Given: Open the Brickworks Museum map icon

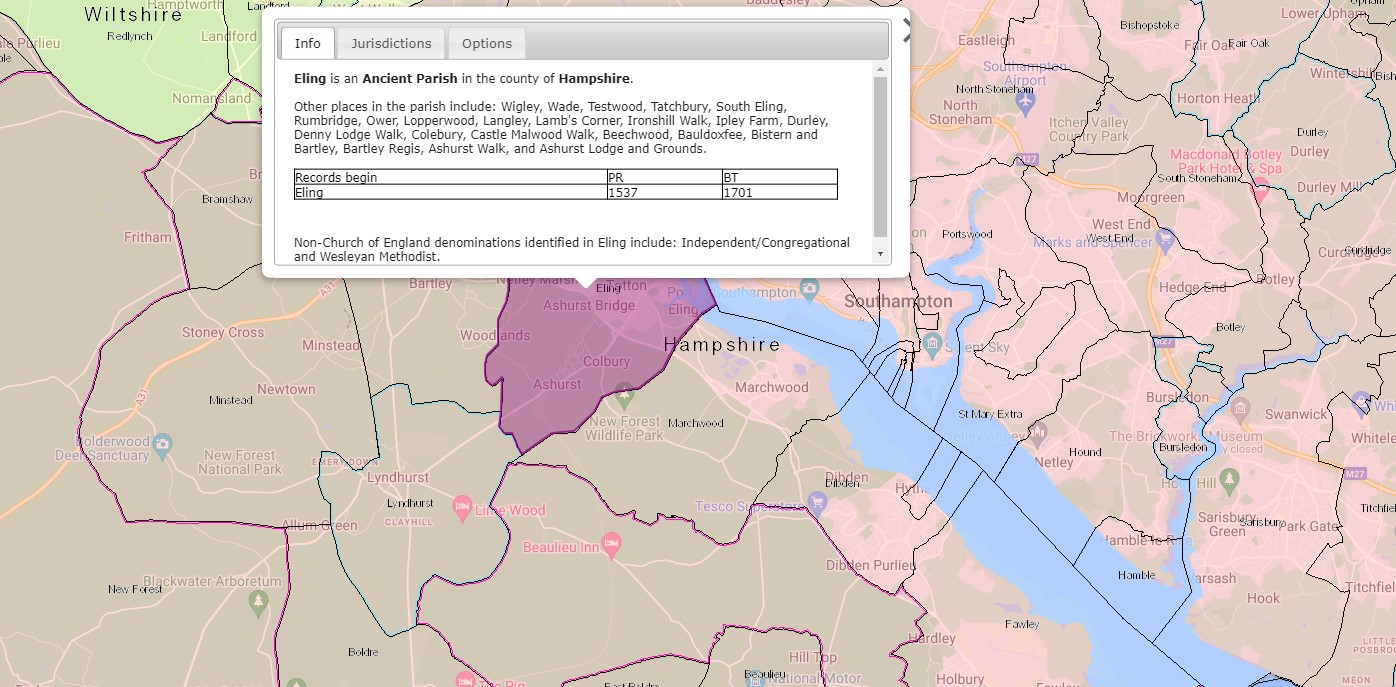Looking at the screenshot, I should click(1241, 409).
